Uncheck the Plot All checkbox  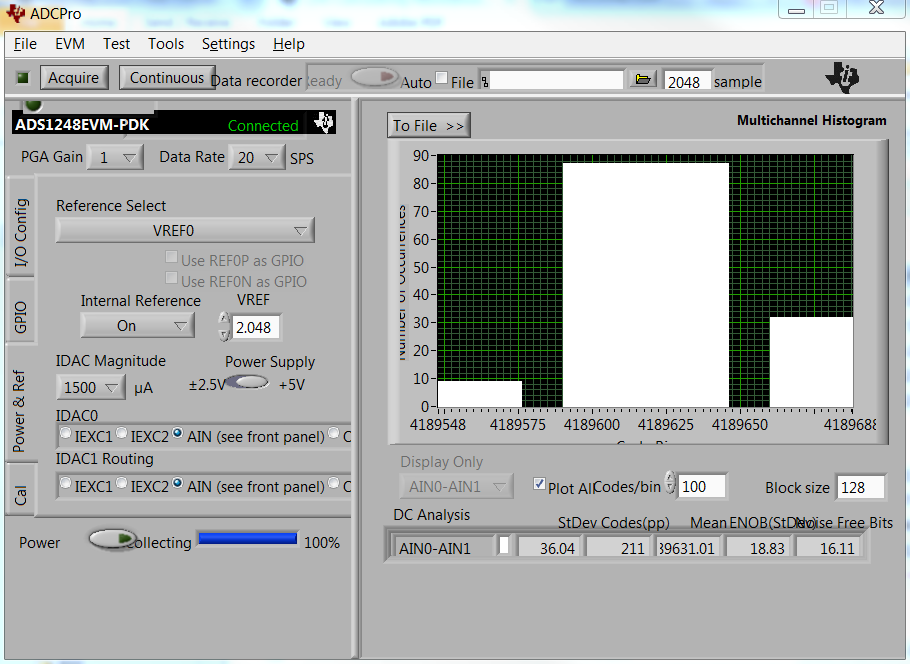[x=539, y=483]
